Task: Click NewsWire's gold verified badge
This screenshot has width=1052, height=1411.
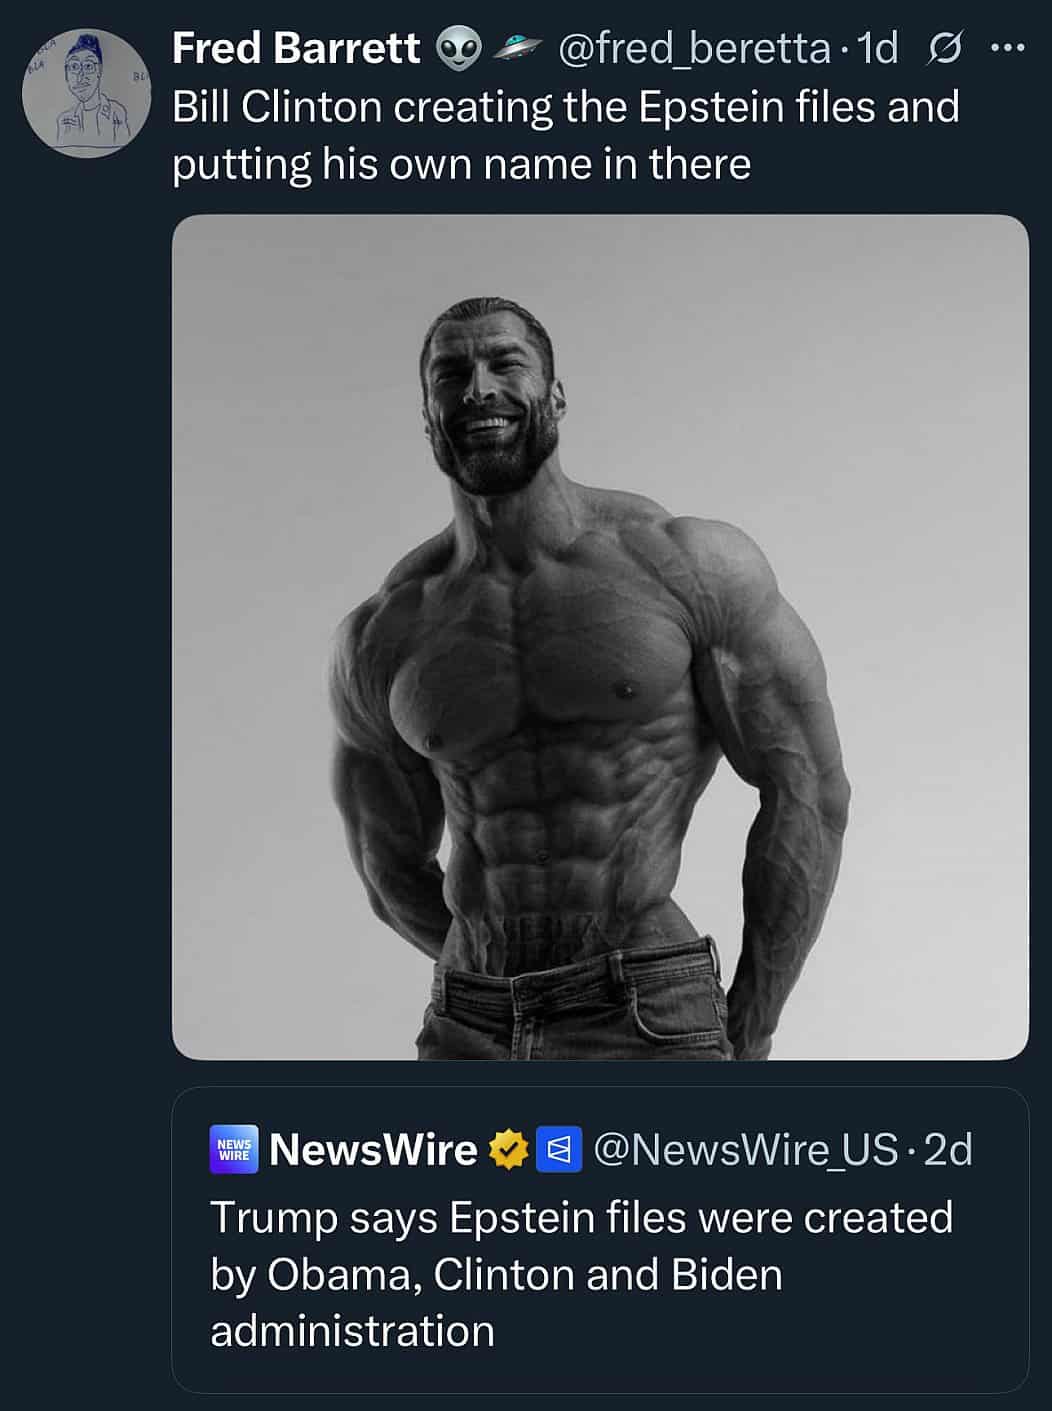Action: (x=508, y=1150)
